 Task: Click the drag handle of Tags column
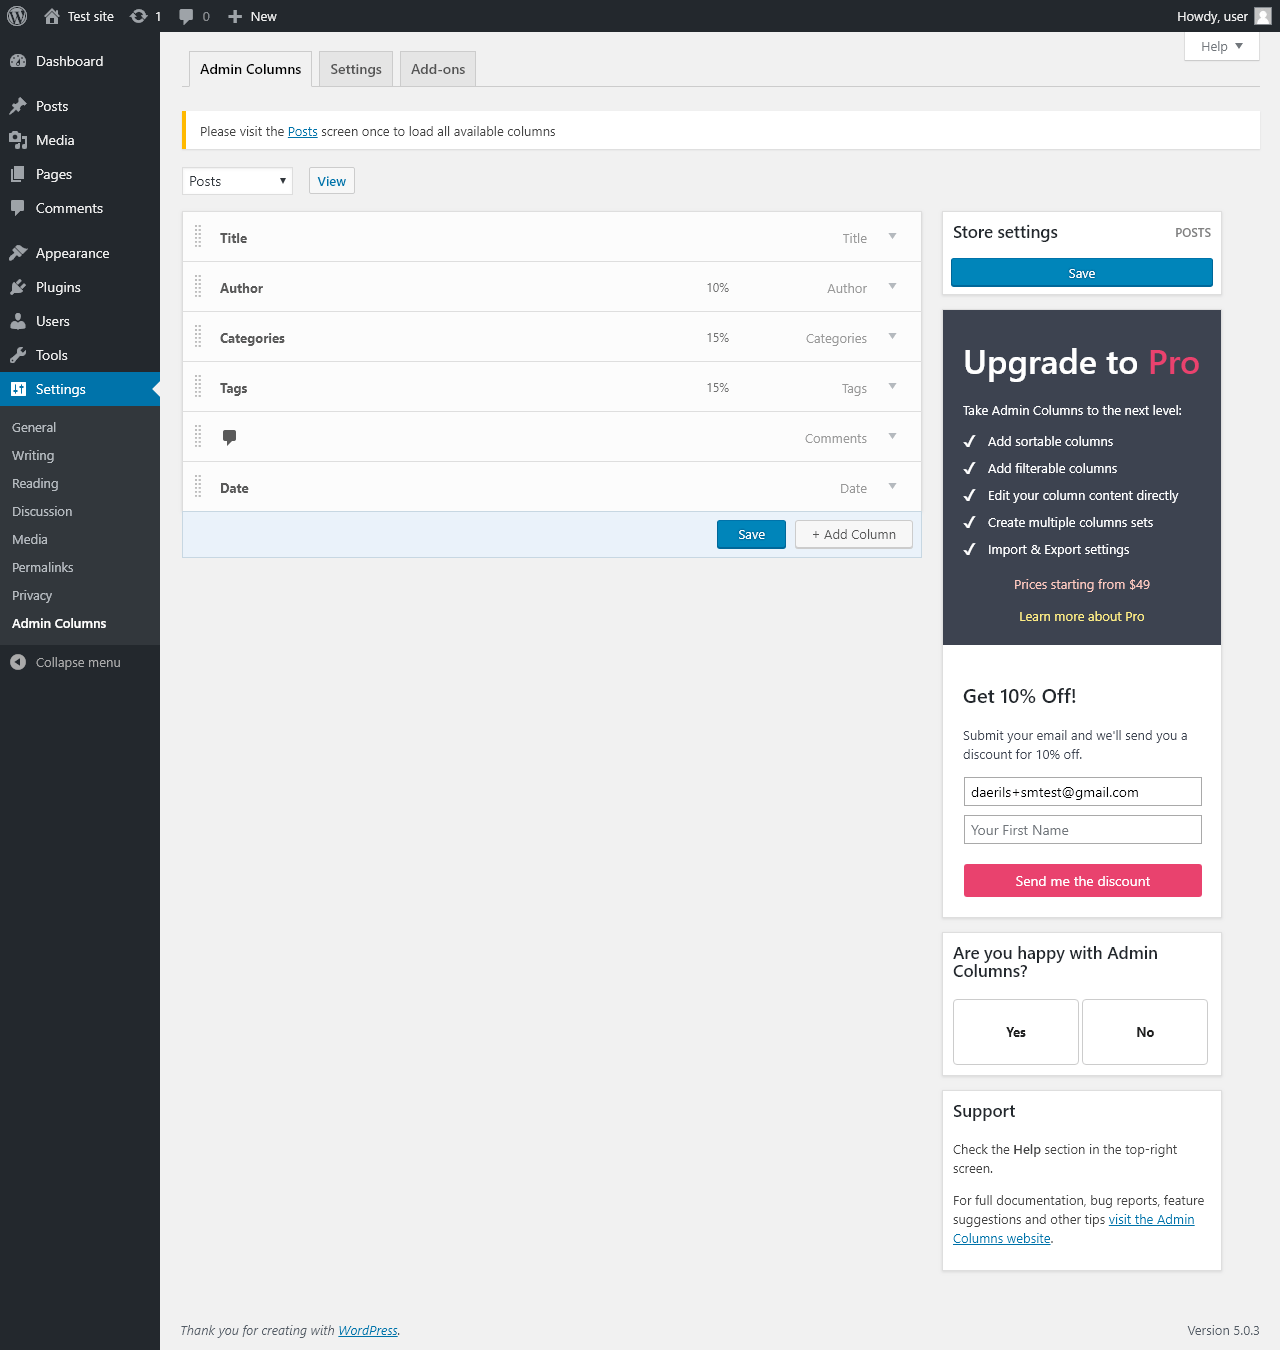point(198,387)
